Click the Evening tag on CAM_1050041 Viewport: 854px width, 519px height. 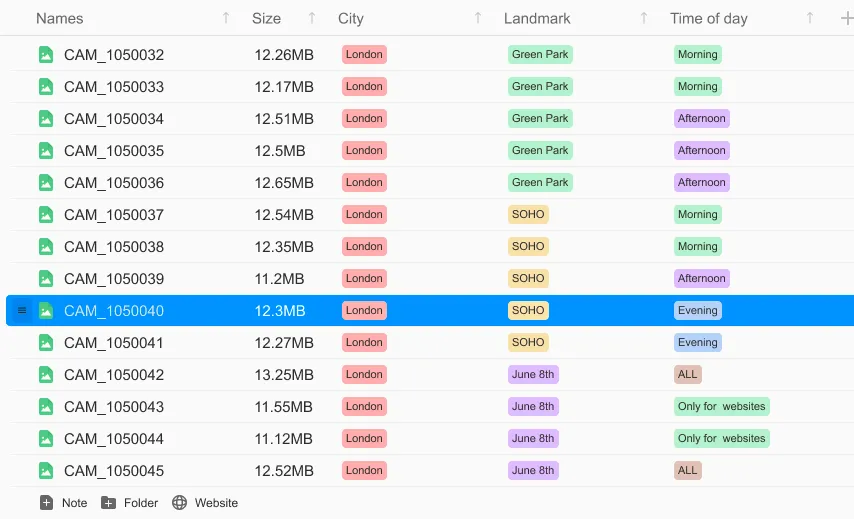tap(697, 343)
